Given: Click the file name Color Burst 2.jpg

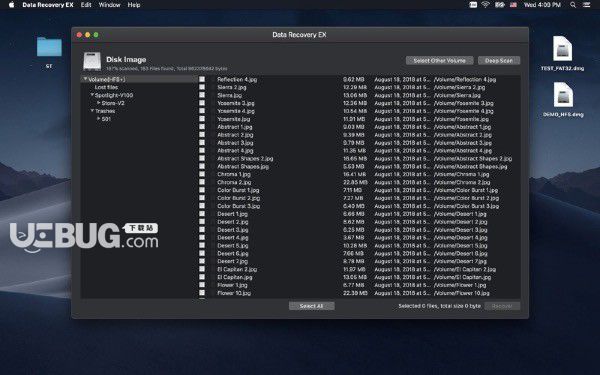Looking at the screenshot, I should 238,198.
